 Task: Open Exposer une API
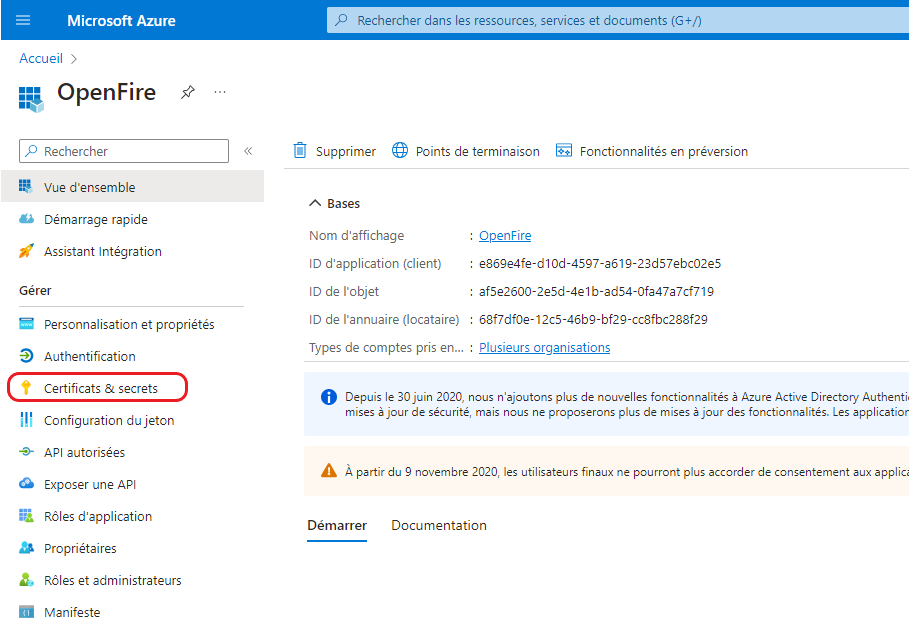click(x=90, y=484)
